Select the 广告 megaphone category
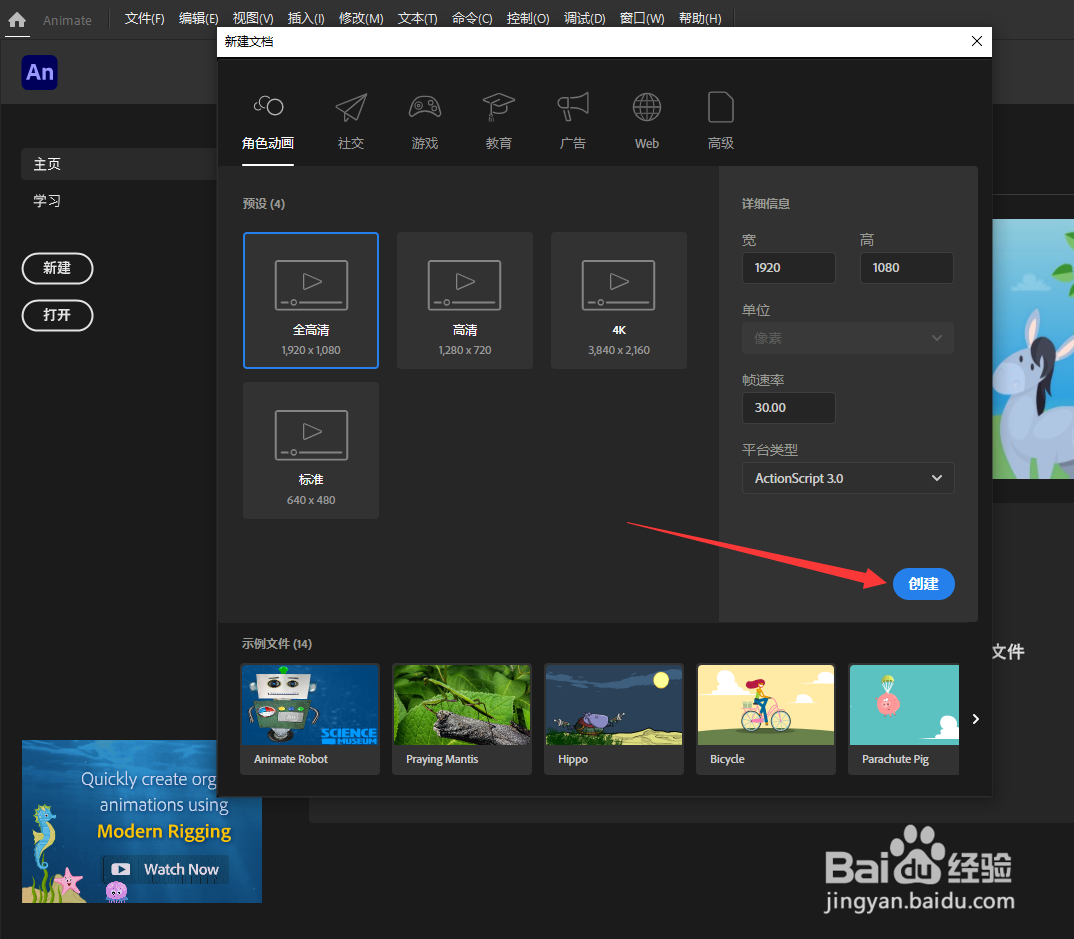The height and width of the screenshot is (939, 1074). click(573, 122)
